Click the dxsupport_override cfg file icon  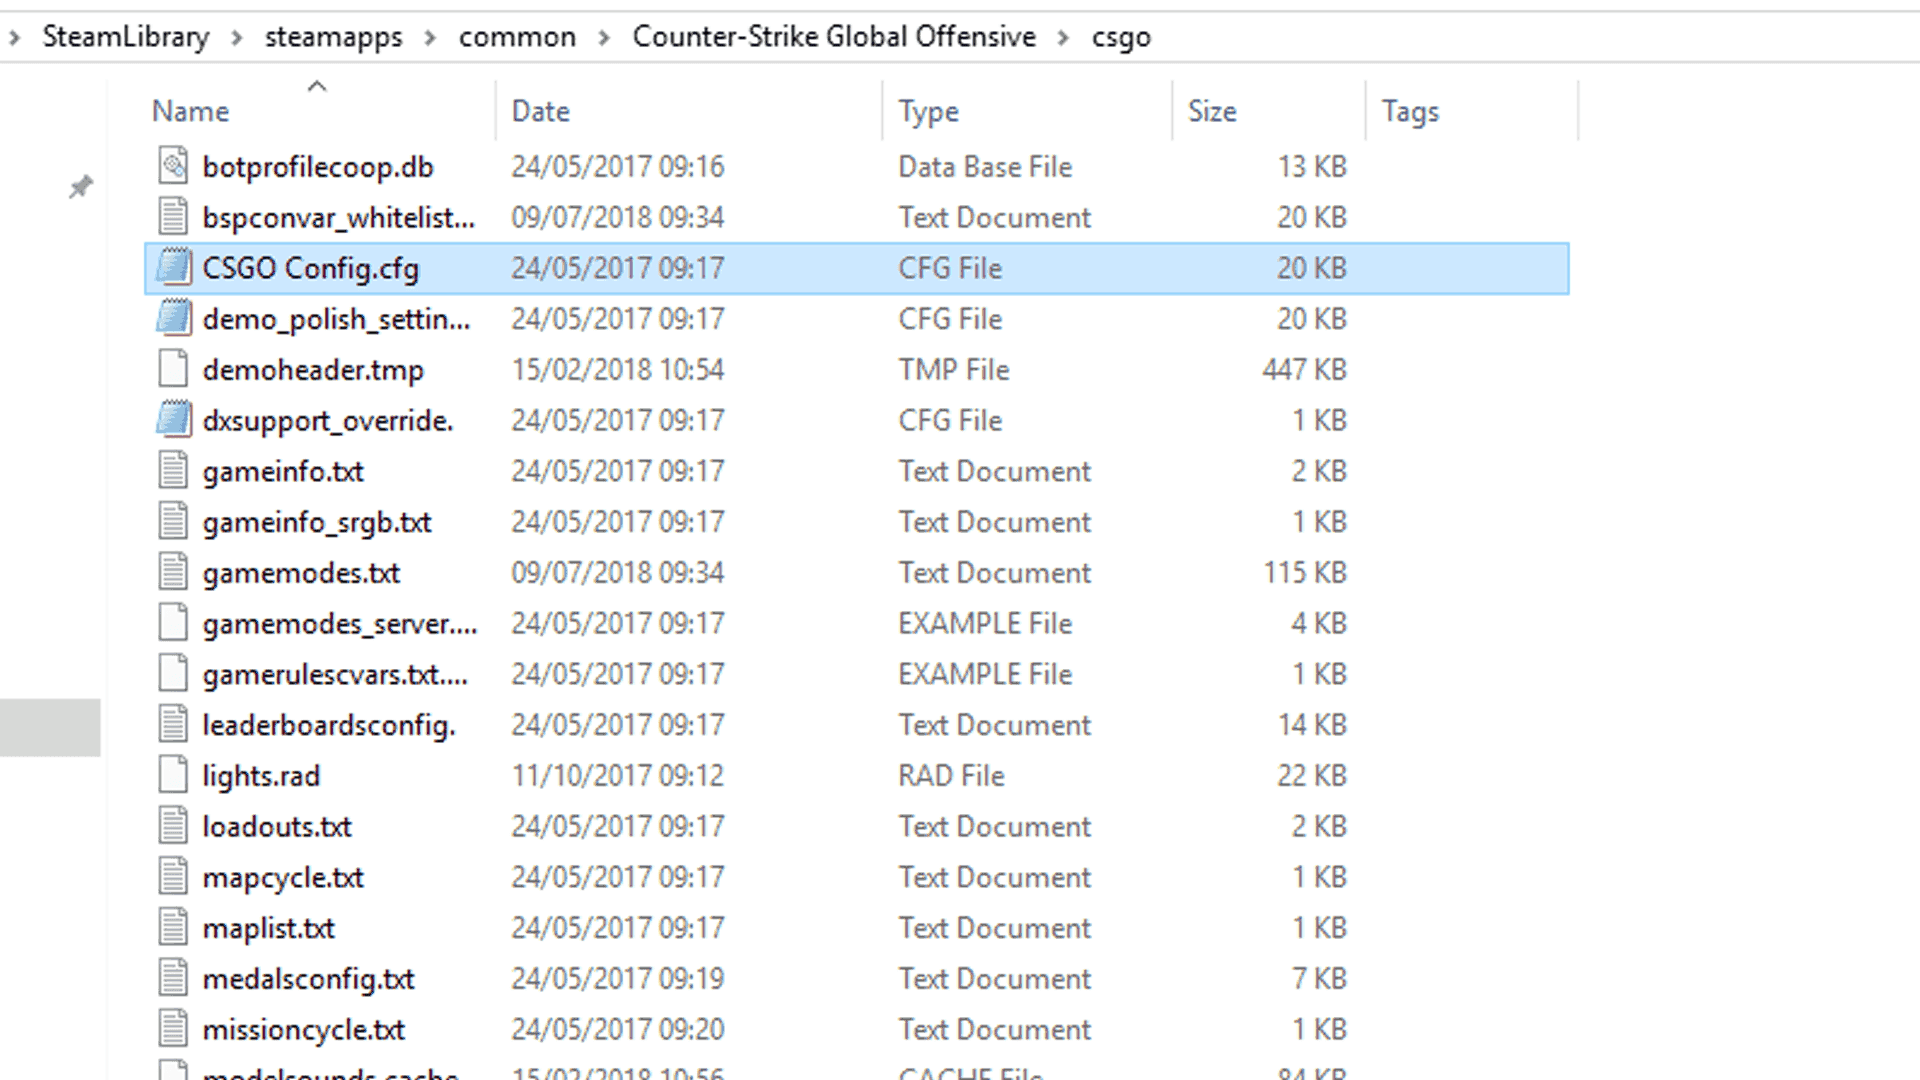[173, 420]
